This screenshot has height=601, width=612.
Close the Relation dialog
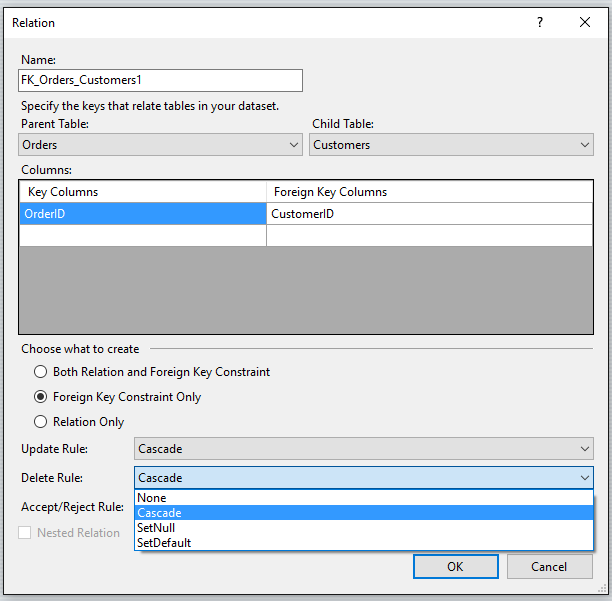point(584,22)
